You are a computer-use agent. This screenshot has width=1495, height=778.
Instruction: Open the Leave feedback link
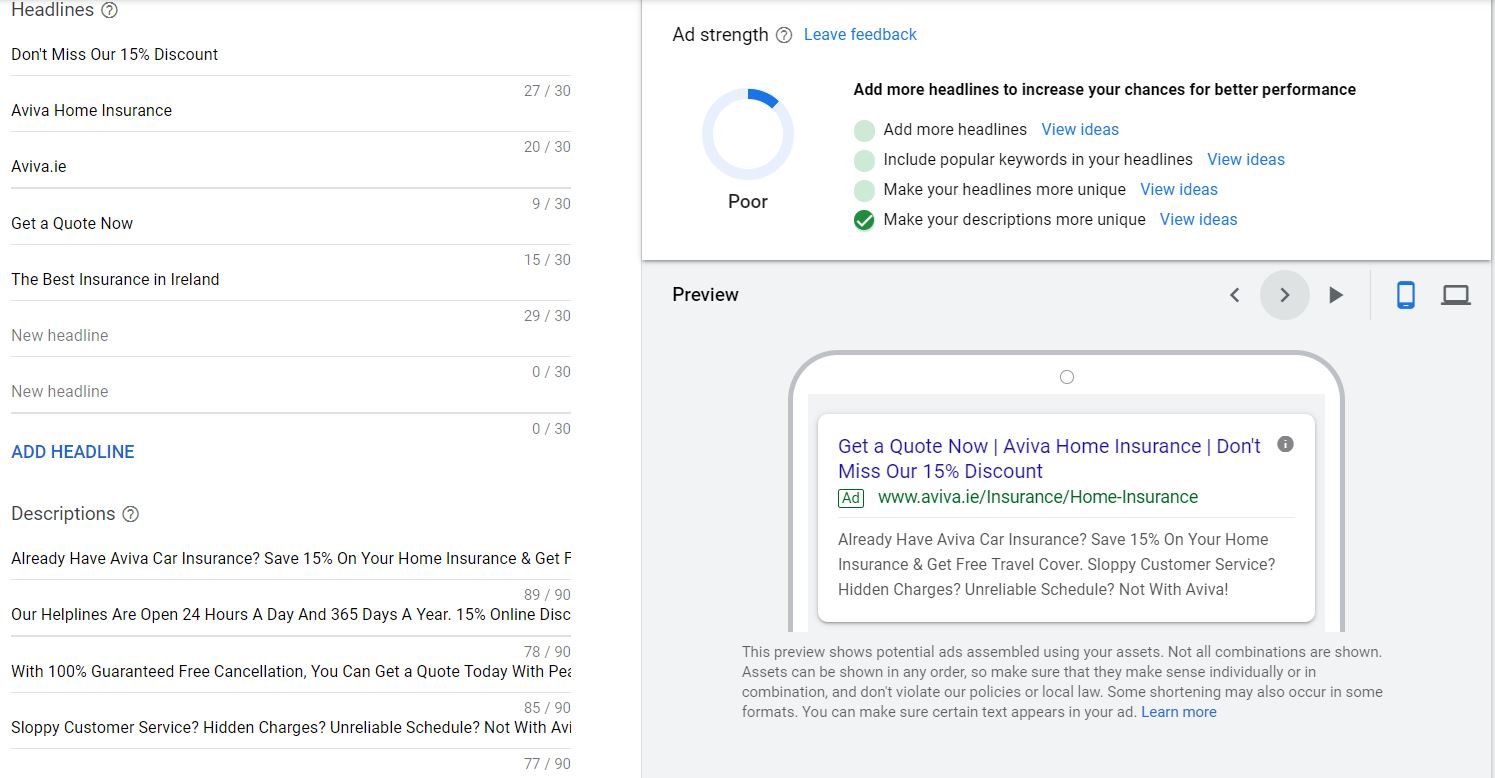[859, 34]
